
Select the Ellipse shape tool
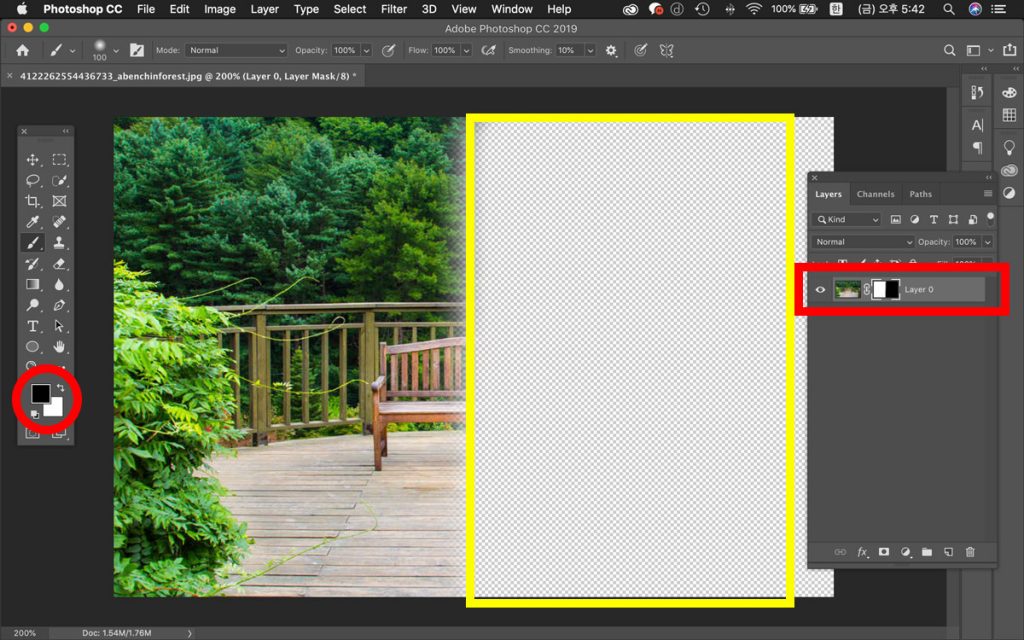pyautogui.click(x=32, y=347)
